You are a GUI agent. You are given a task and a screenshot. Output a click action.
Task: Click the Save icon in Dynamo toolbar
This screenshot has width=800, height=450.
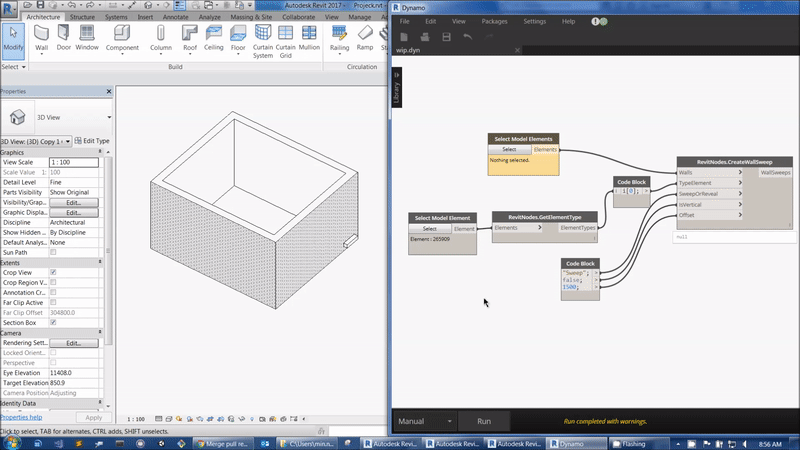[446, 37]
